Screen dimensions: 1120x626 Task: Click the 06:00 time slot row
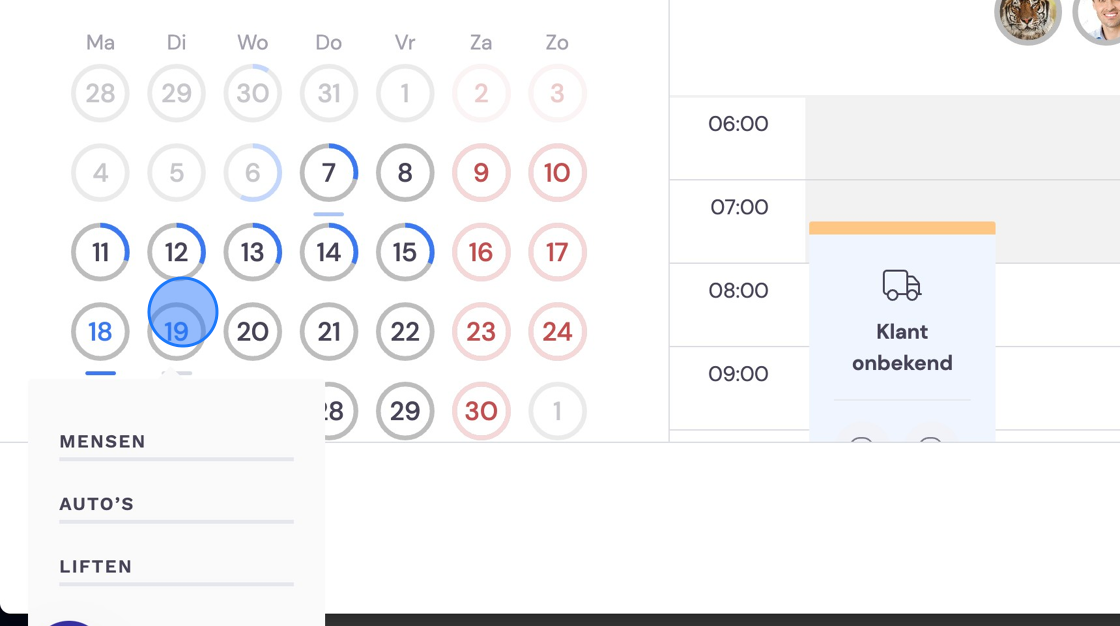click(894, 138)
